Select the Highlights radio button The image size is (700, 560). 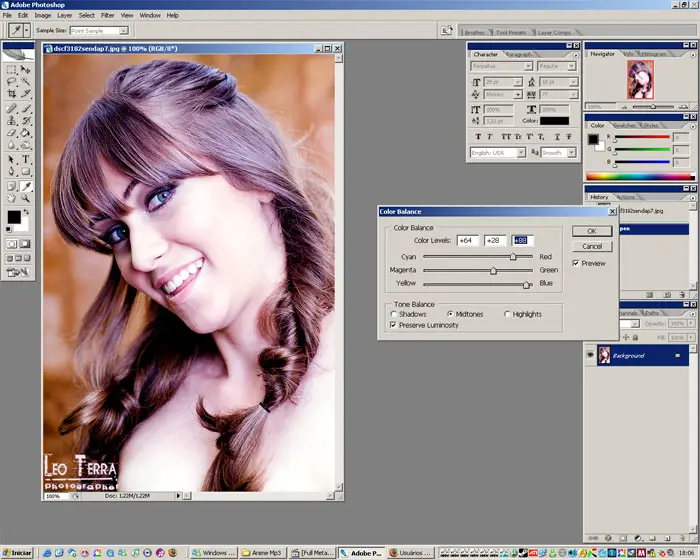pos(506,314)
